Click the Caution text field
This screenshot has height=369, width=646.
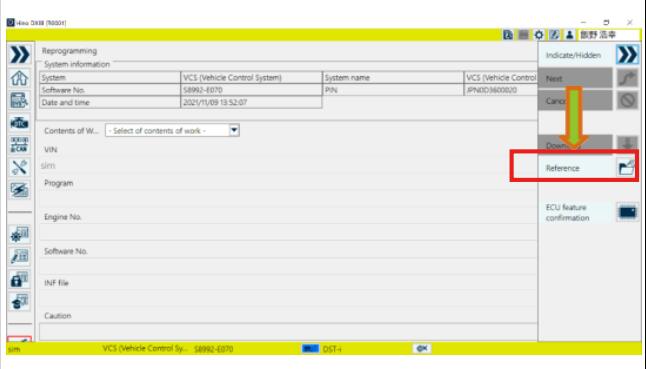288,332
